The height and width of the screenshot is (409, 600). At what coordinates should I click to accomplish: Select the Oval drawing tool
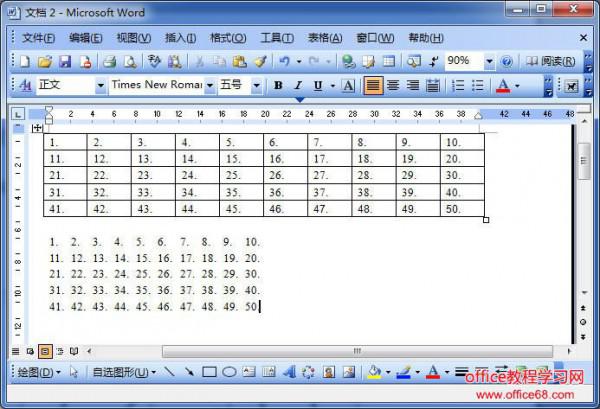coord(229,372)
